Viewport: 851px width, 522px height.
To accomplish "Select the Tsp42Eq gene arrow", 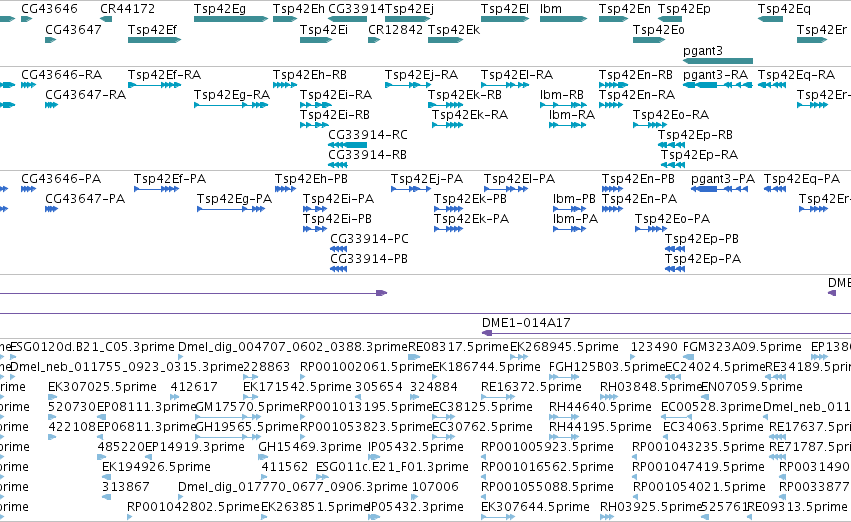I will (x=770, y=19).
